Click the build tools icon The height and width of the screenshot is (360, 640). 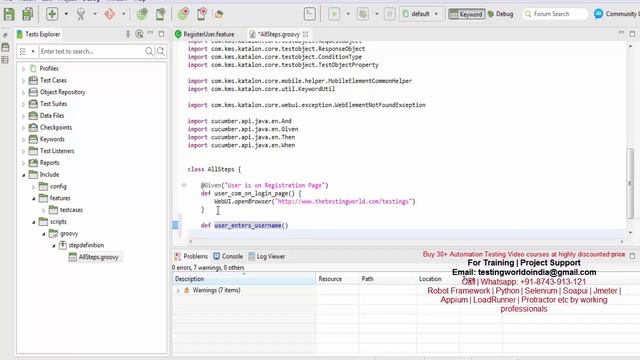pyautogui.click(x=81, y=14)
